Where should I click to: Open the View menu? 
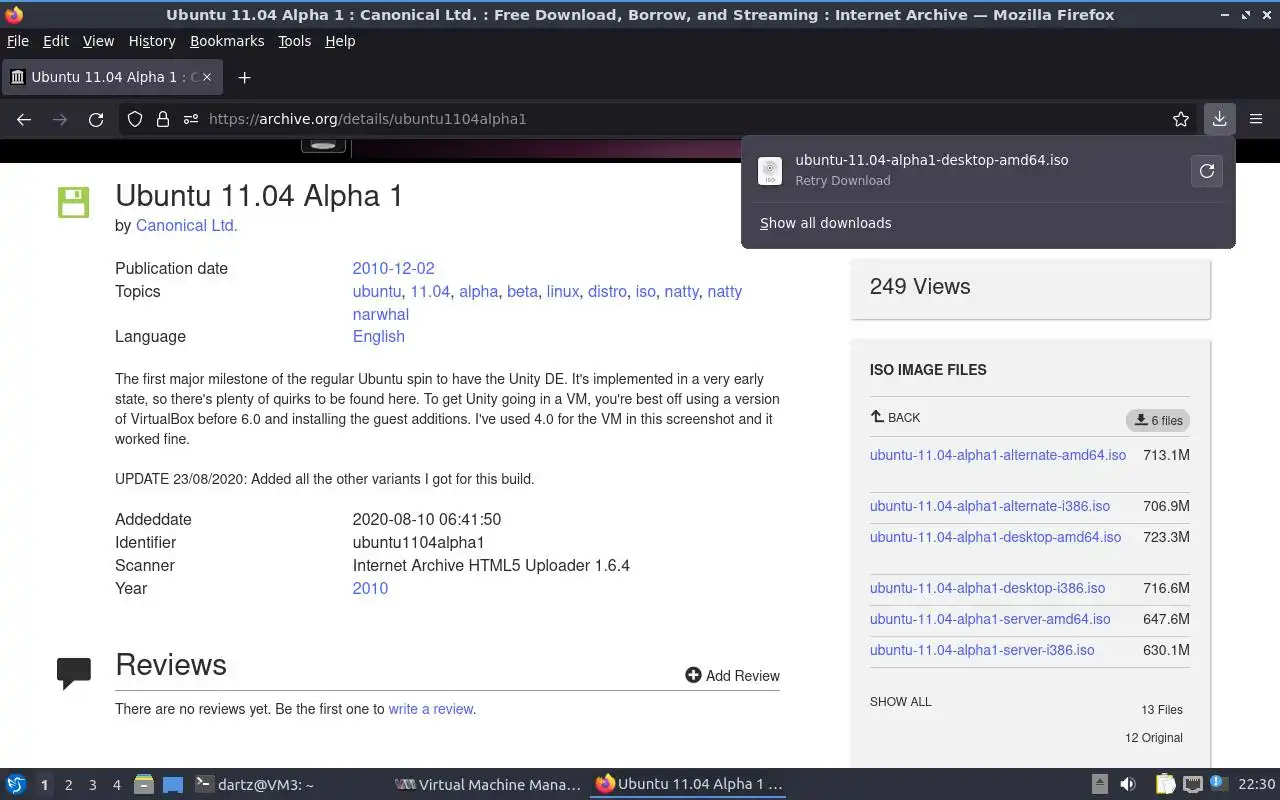pyautogui.click(x=98, y=41)
